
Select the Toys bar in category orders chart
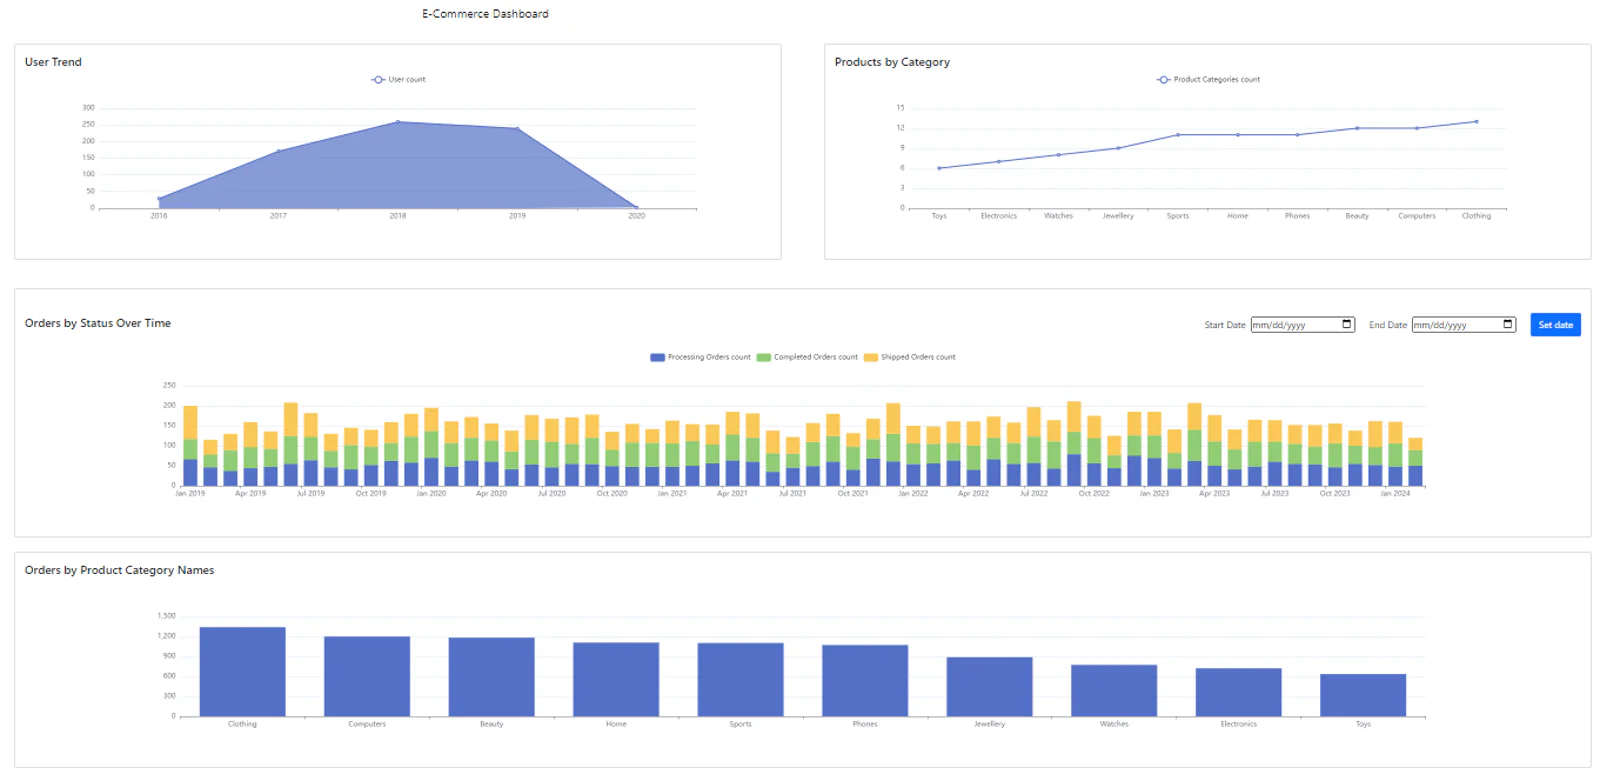1363,695
